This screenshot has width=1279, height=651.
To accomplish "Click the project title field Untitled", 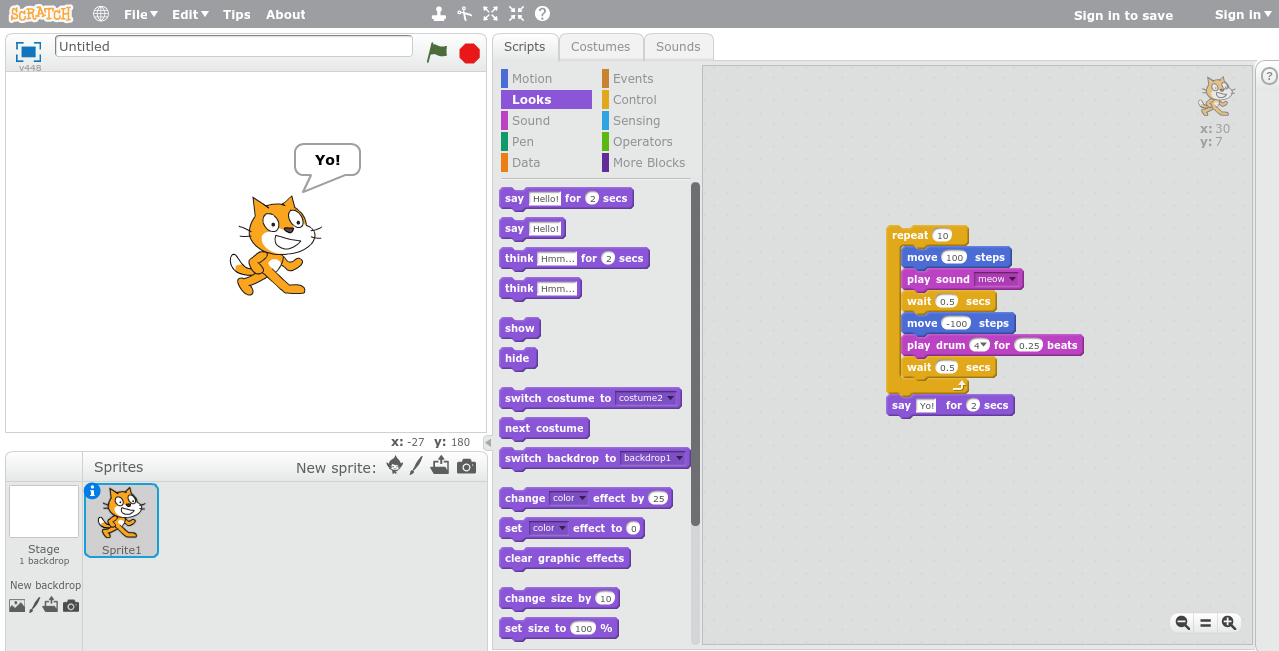I will pos(233,46).
